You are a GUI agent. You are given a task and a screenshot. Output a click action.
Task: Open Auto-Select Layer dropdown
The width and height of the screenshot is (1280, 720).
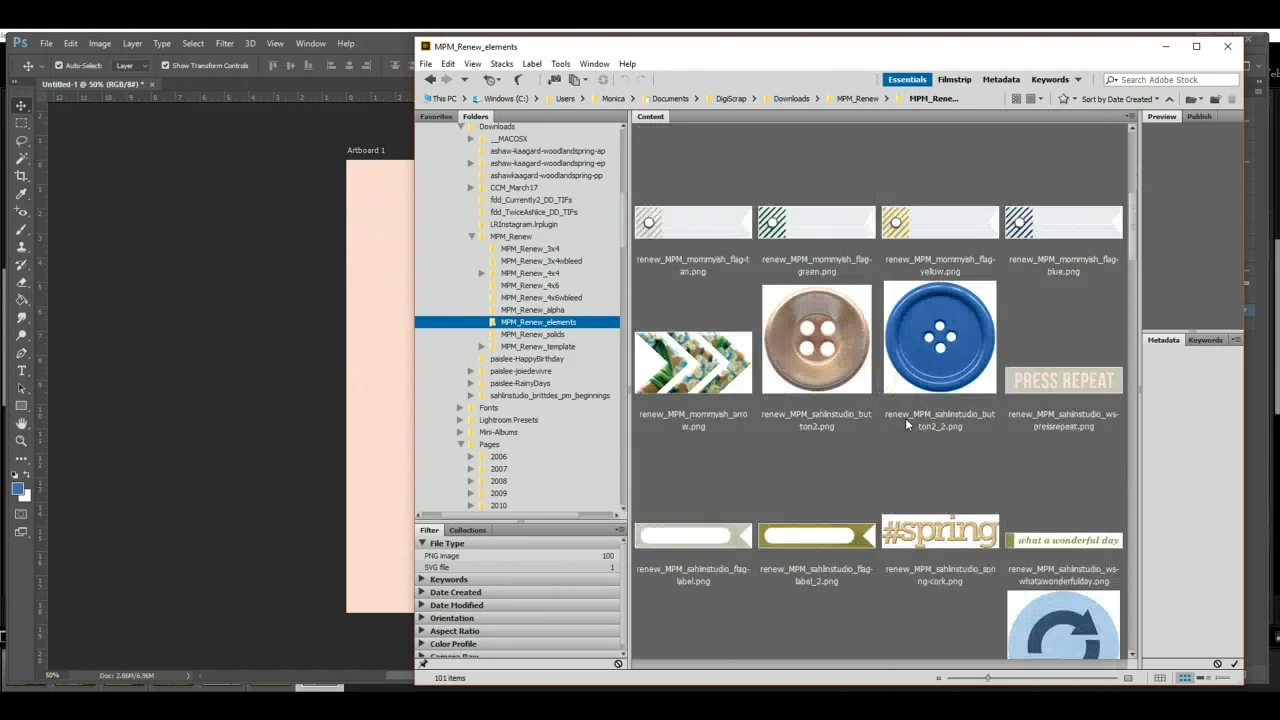131,66
